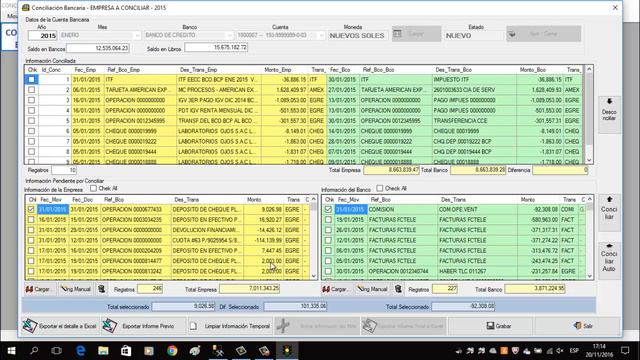This screenshot has height=360, width=640.
Task: Click down arrow of conciliated grid scrollbar
Action: [x=589, y=160]
